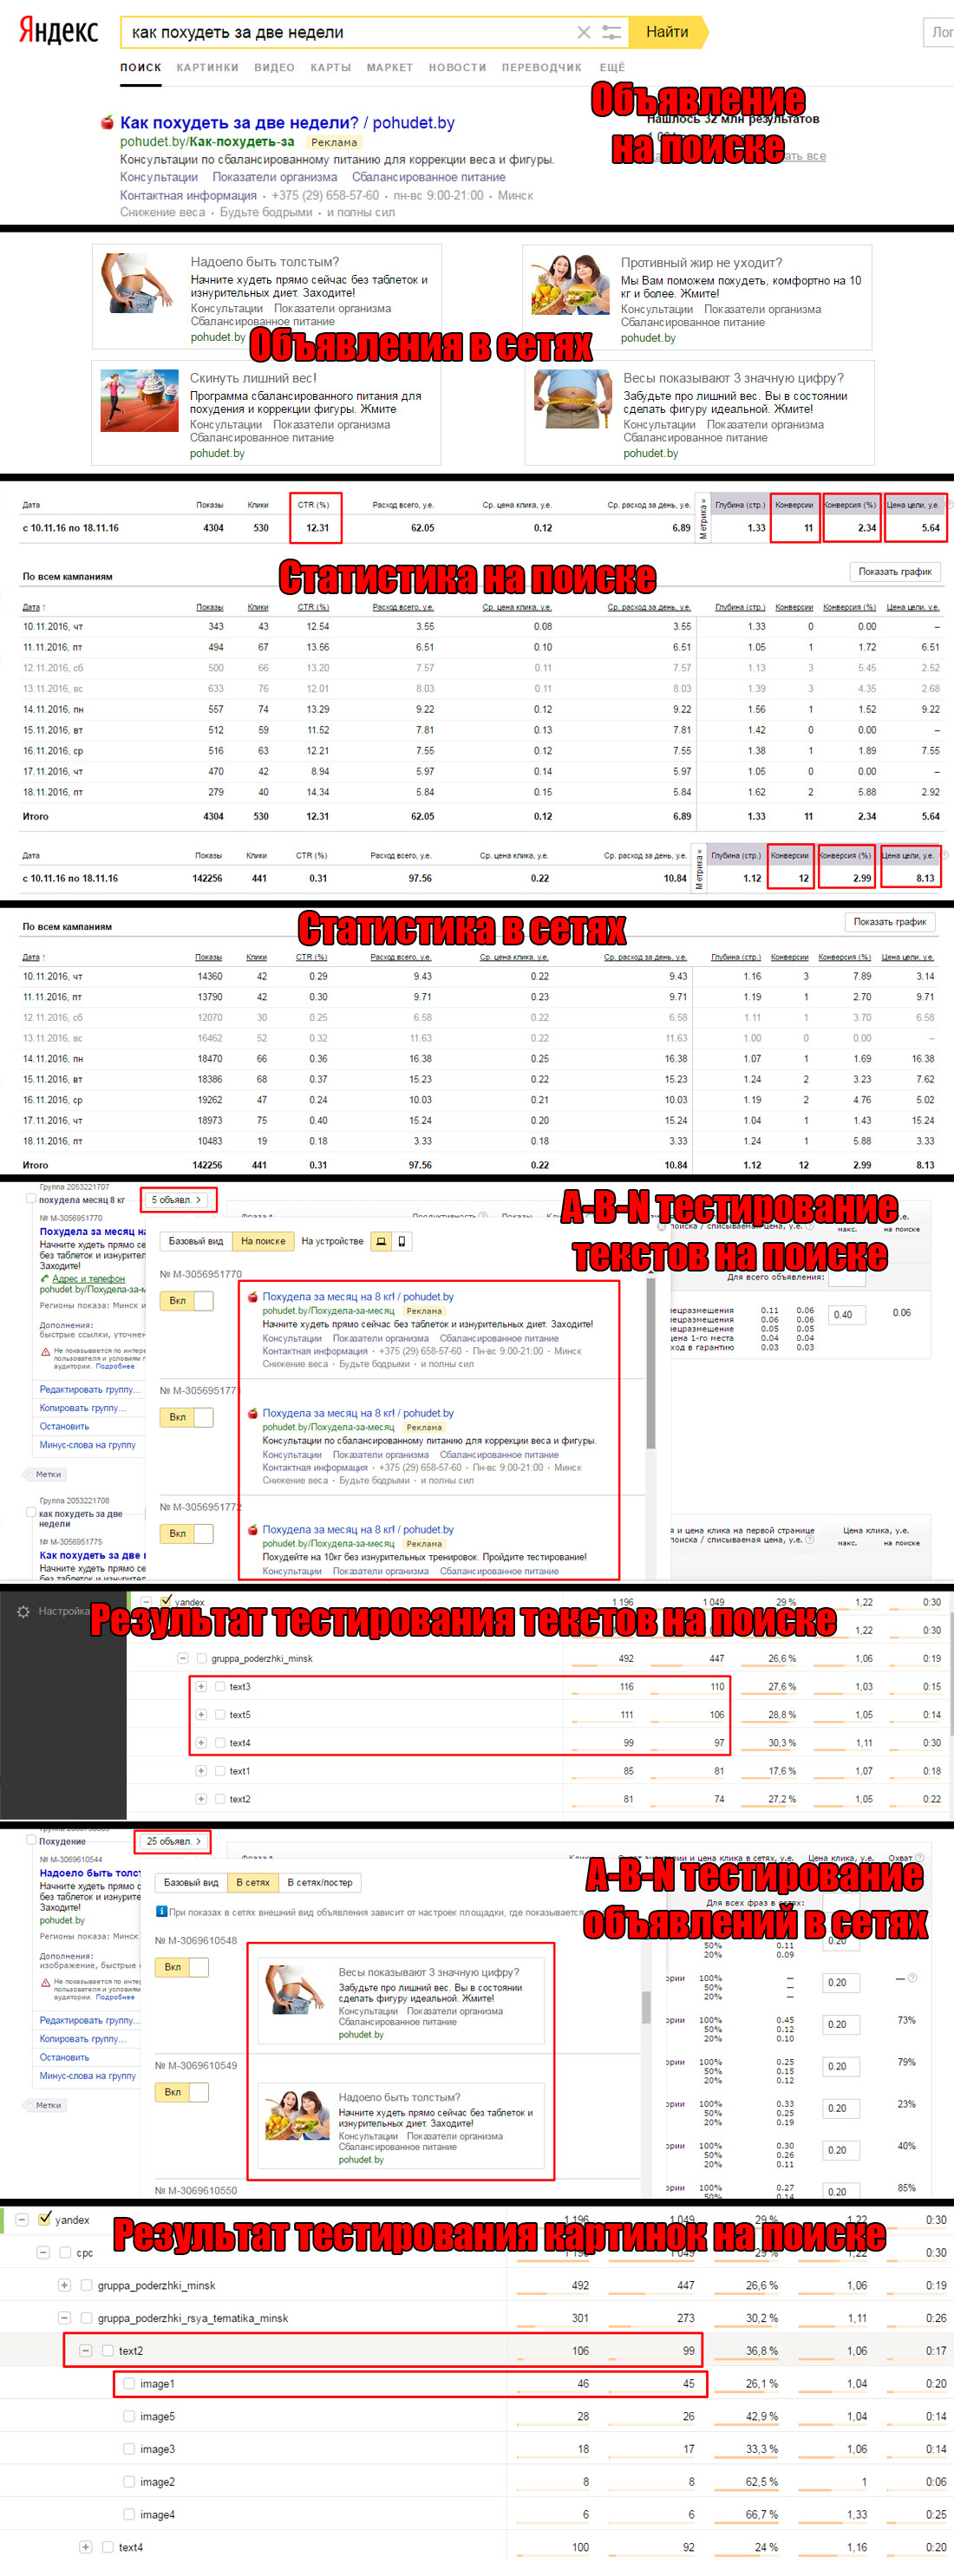This screenshot has height=2576, width=954.
Task: Click the info icon about network ad appearance
Action: [x=162, y=1911]
